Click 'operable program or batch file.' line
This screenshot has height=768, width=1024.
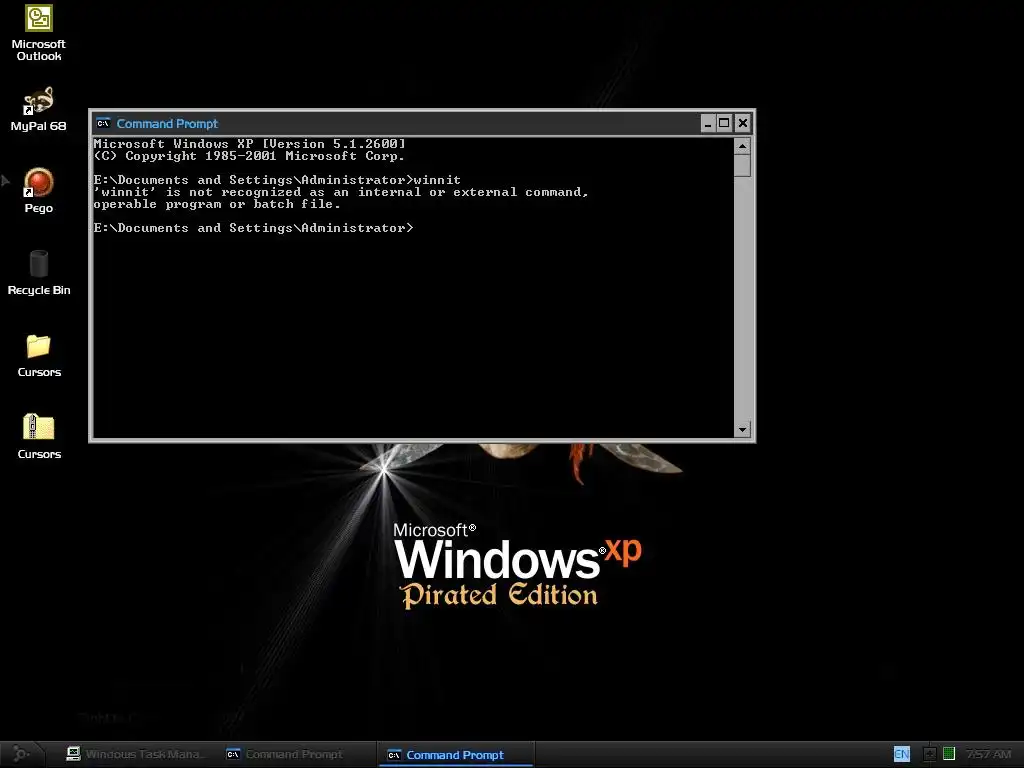click(217, 204)
